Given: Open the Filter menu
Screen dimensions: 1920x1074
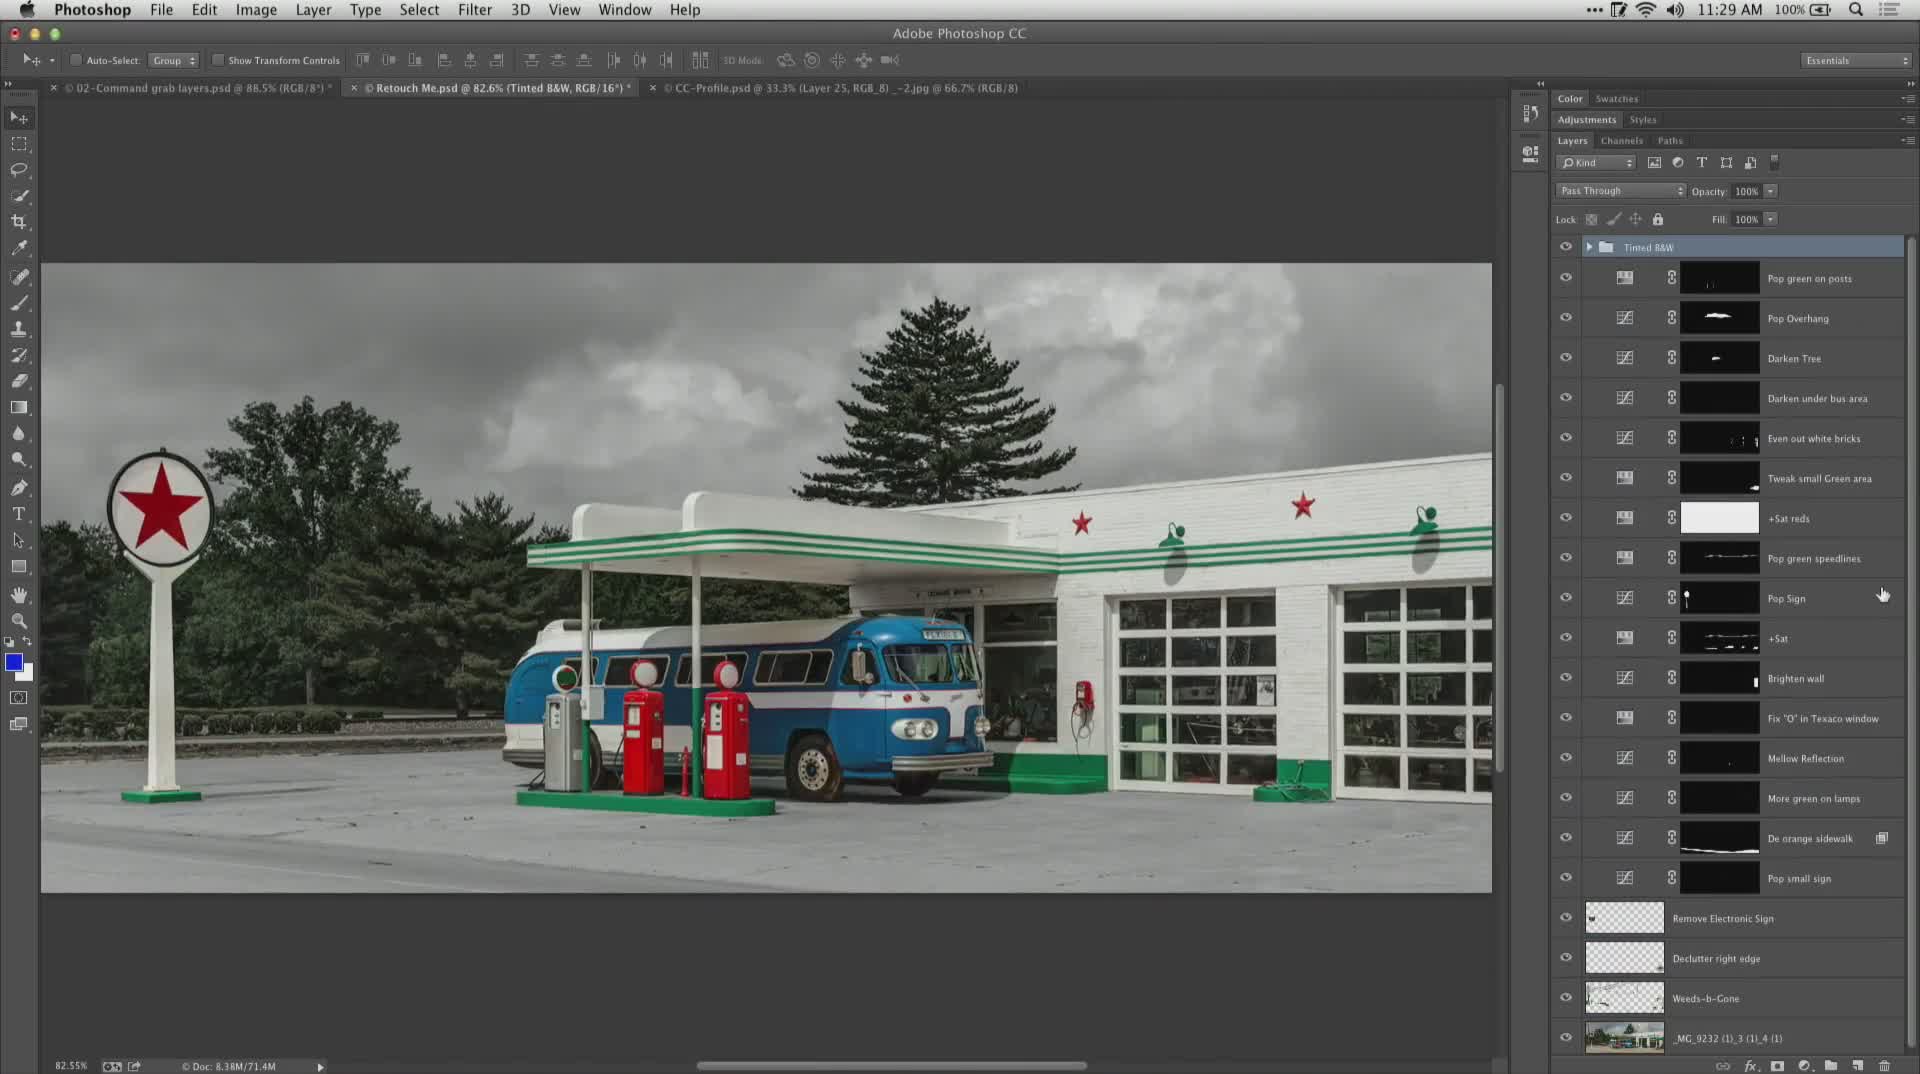Looking at the screenshot, I should [475, 10].
